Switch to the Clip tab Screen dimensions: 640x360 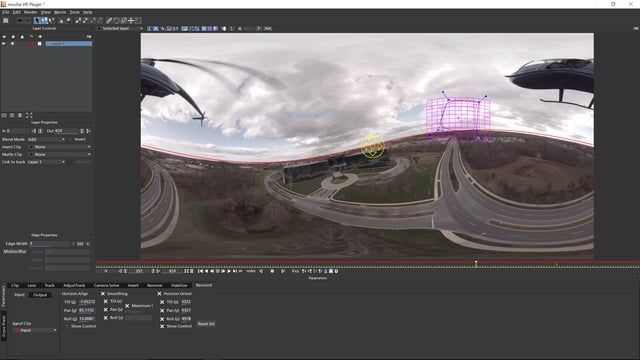[x=15, y=285]
